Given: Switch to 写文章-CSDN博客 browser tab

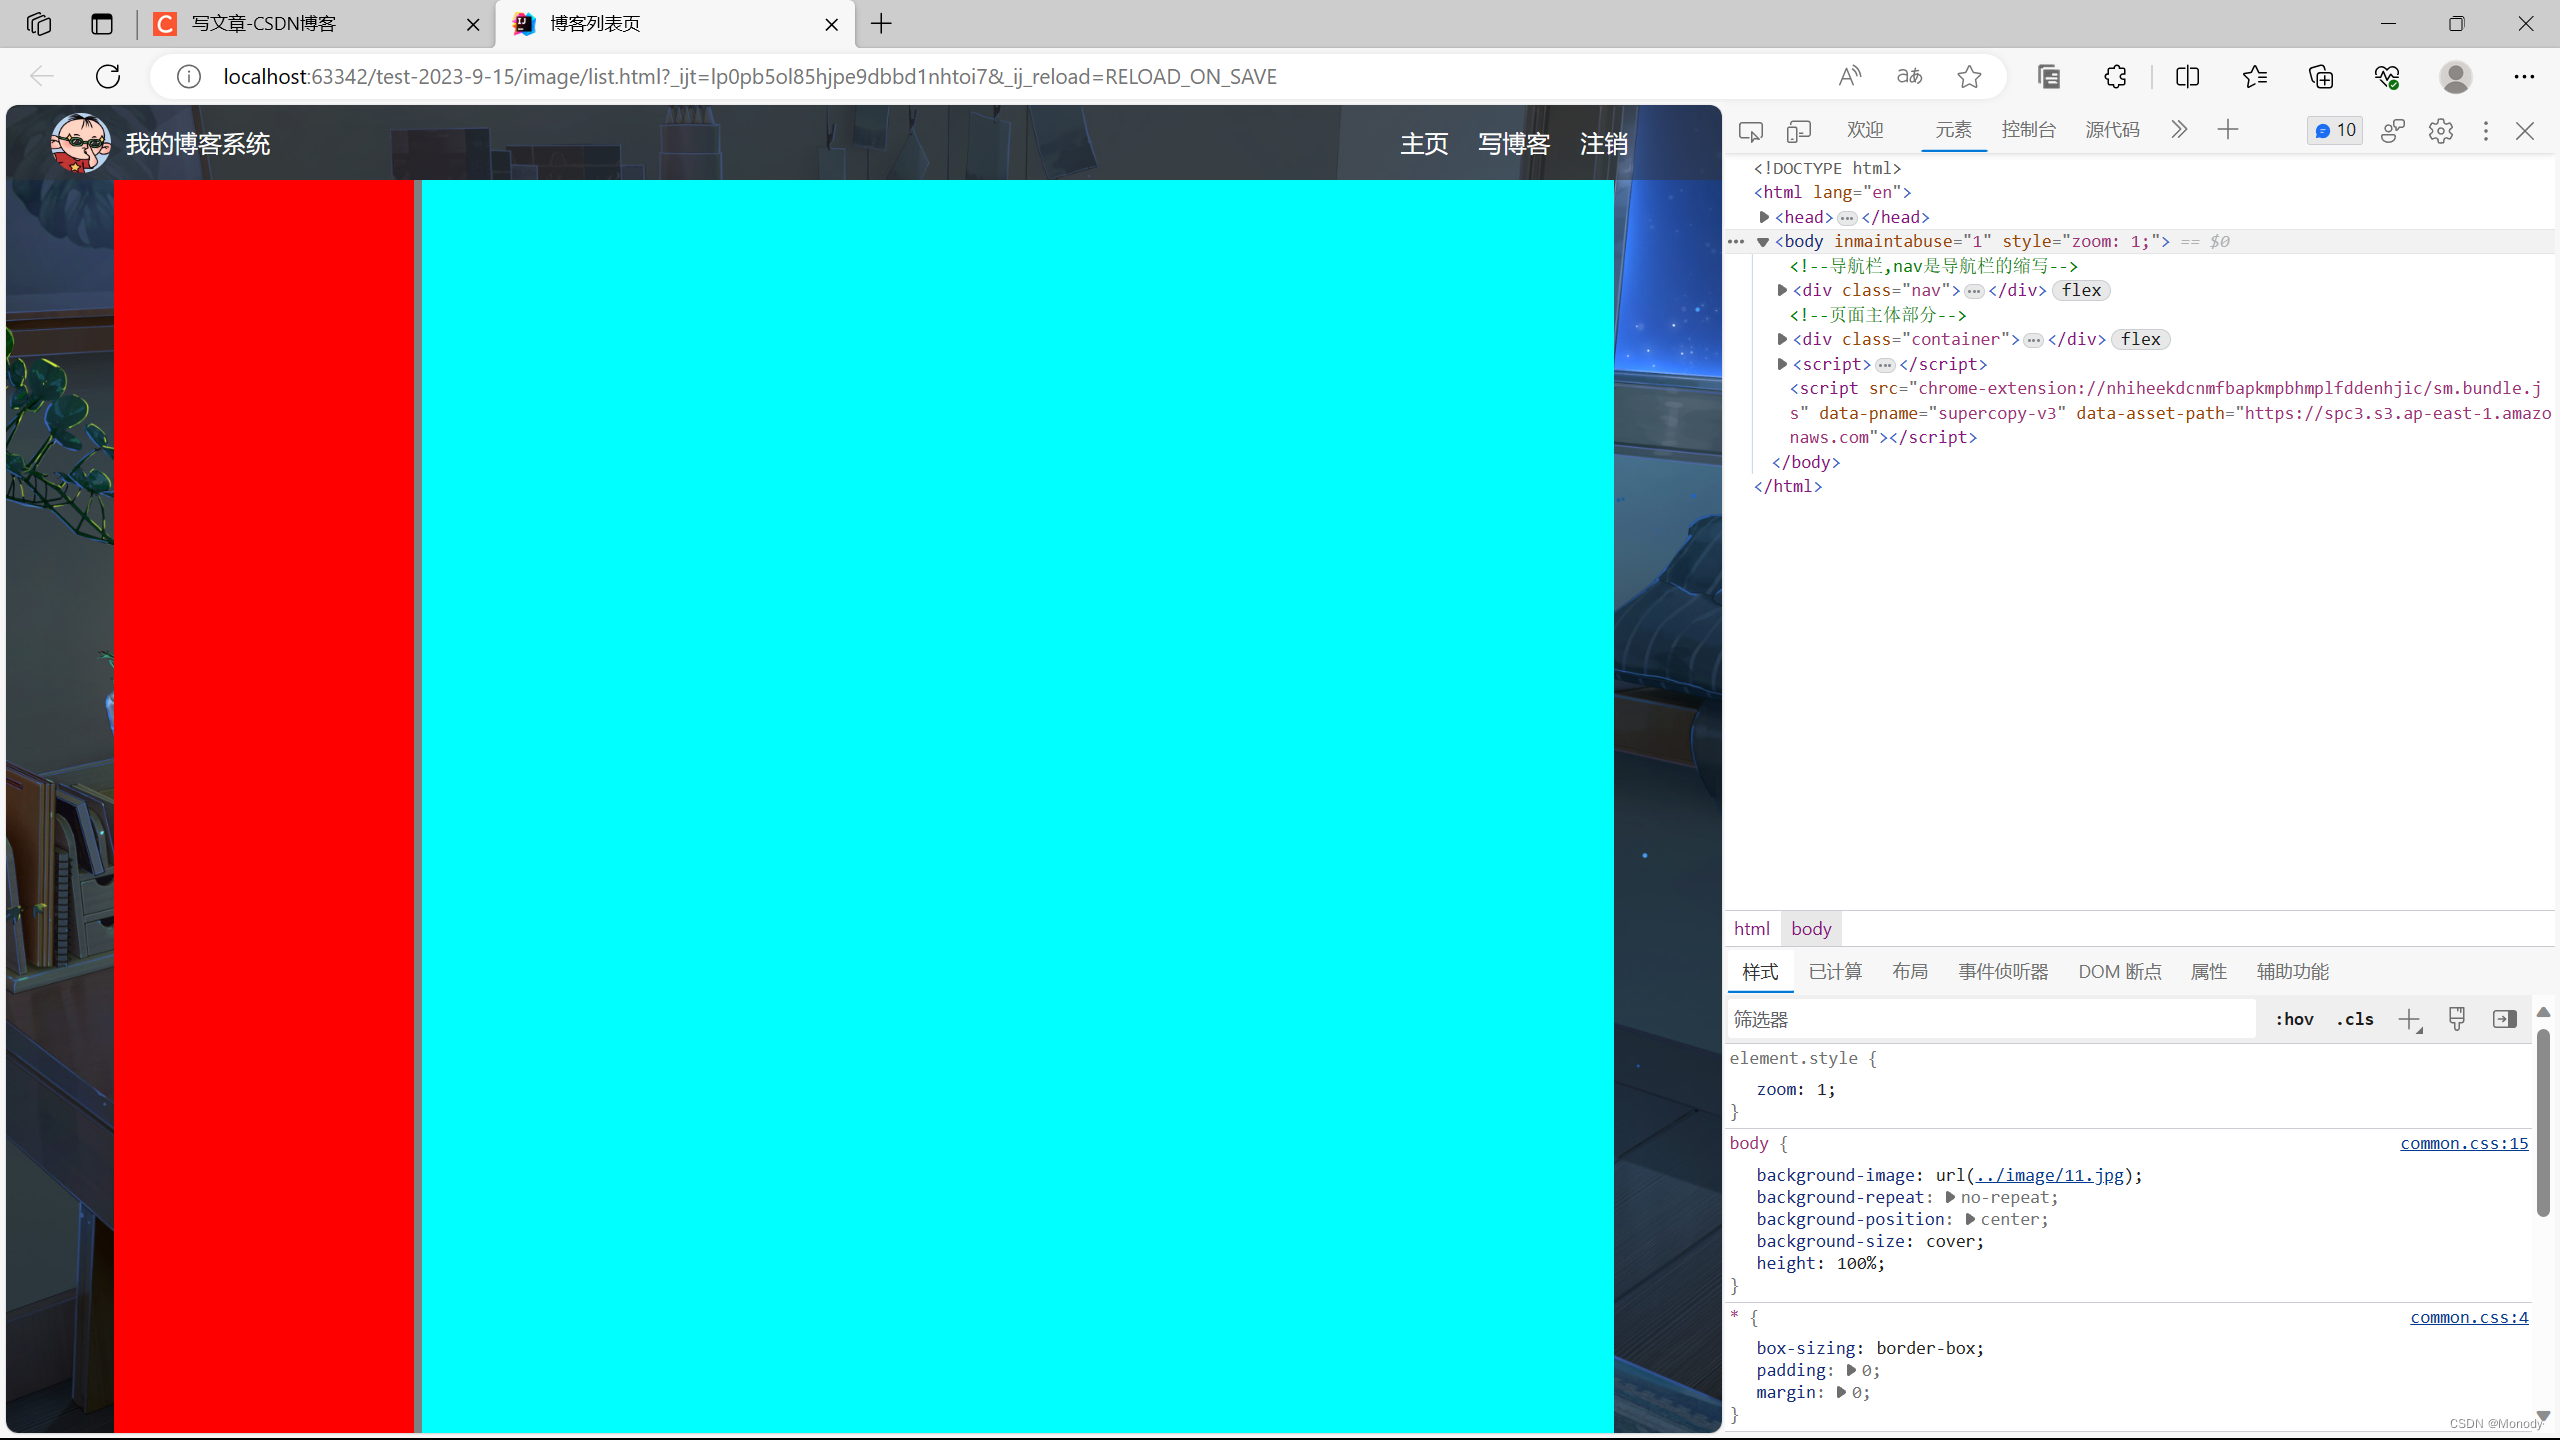Looking at the screenshot, I should point(315,24).
